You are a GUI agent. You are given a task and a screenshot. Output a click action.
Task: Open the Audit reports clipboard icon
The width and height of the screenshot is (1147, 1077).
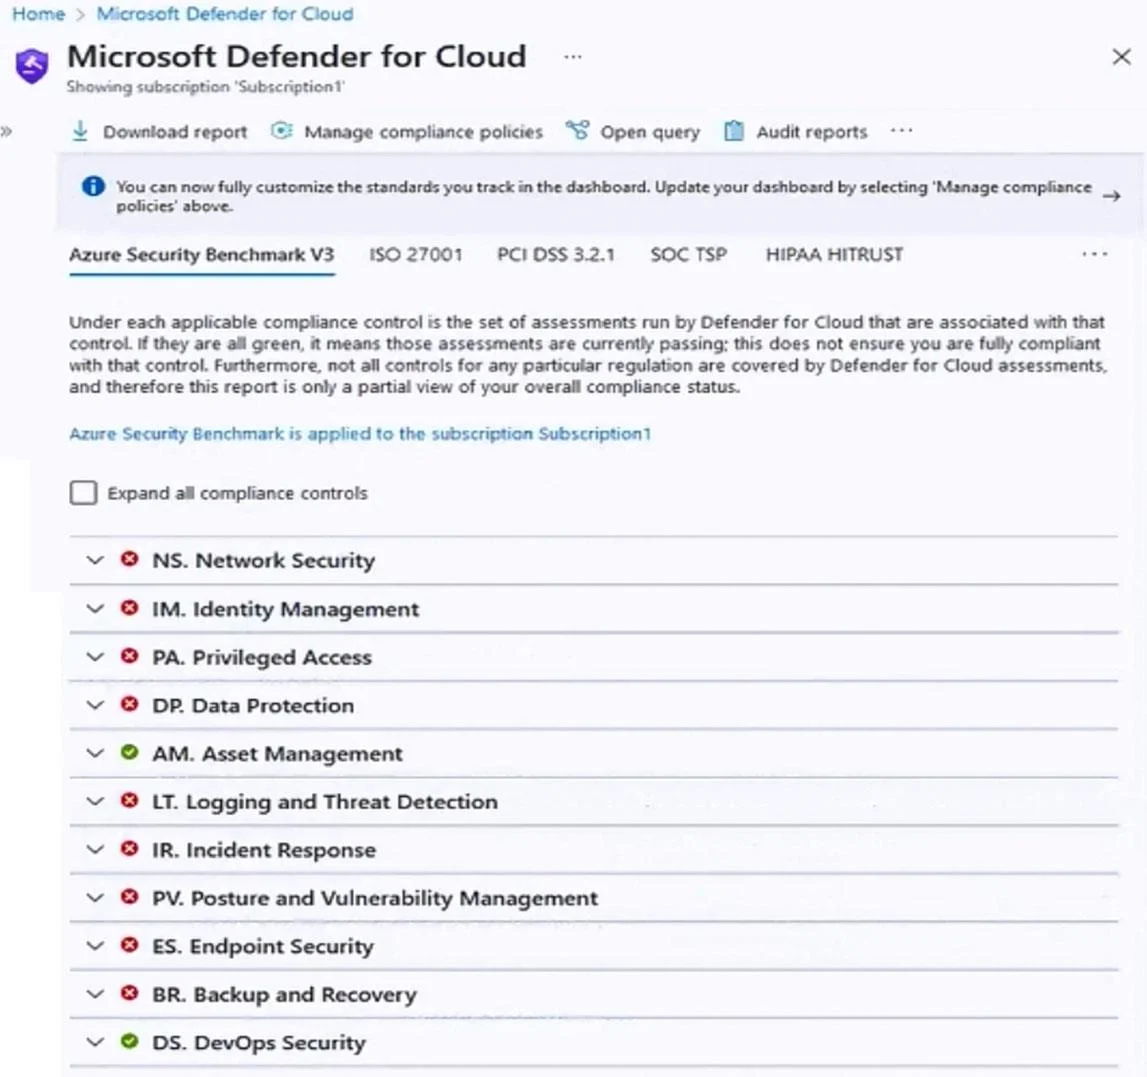click(x=734, y=131)
